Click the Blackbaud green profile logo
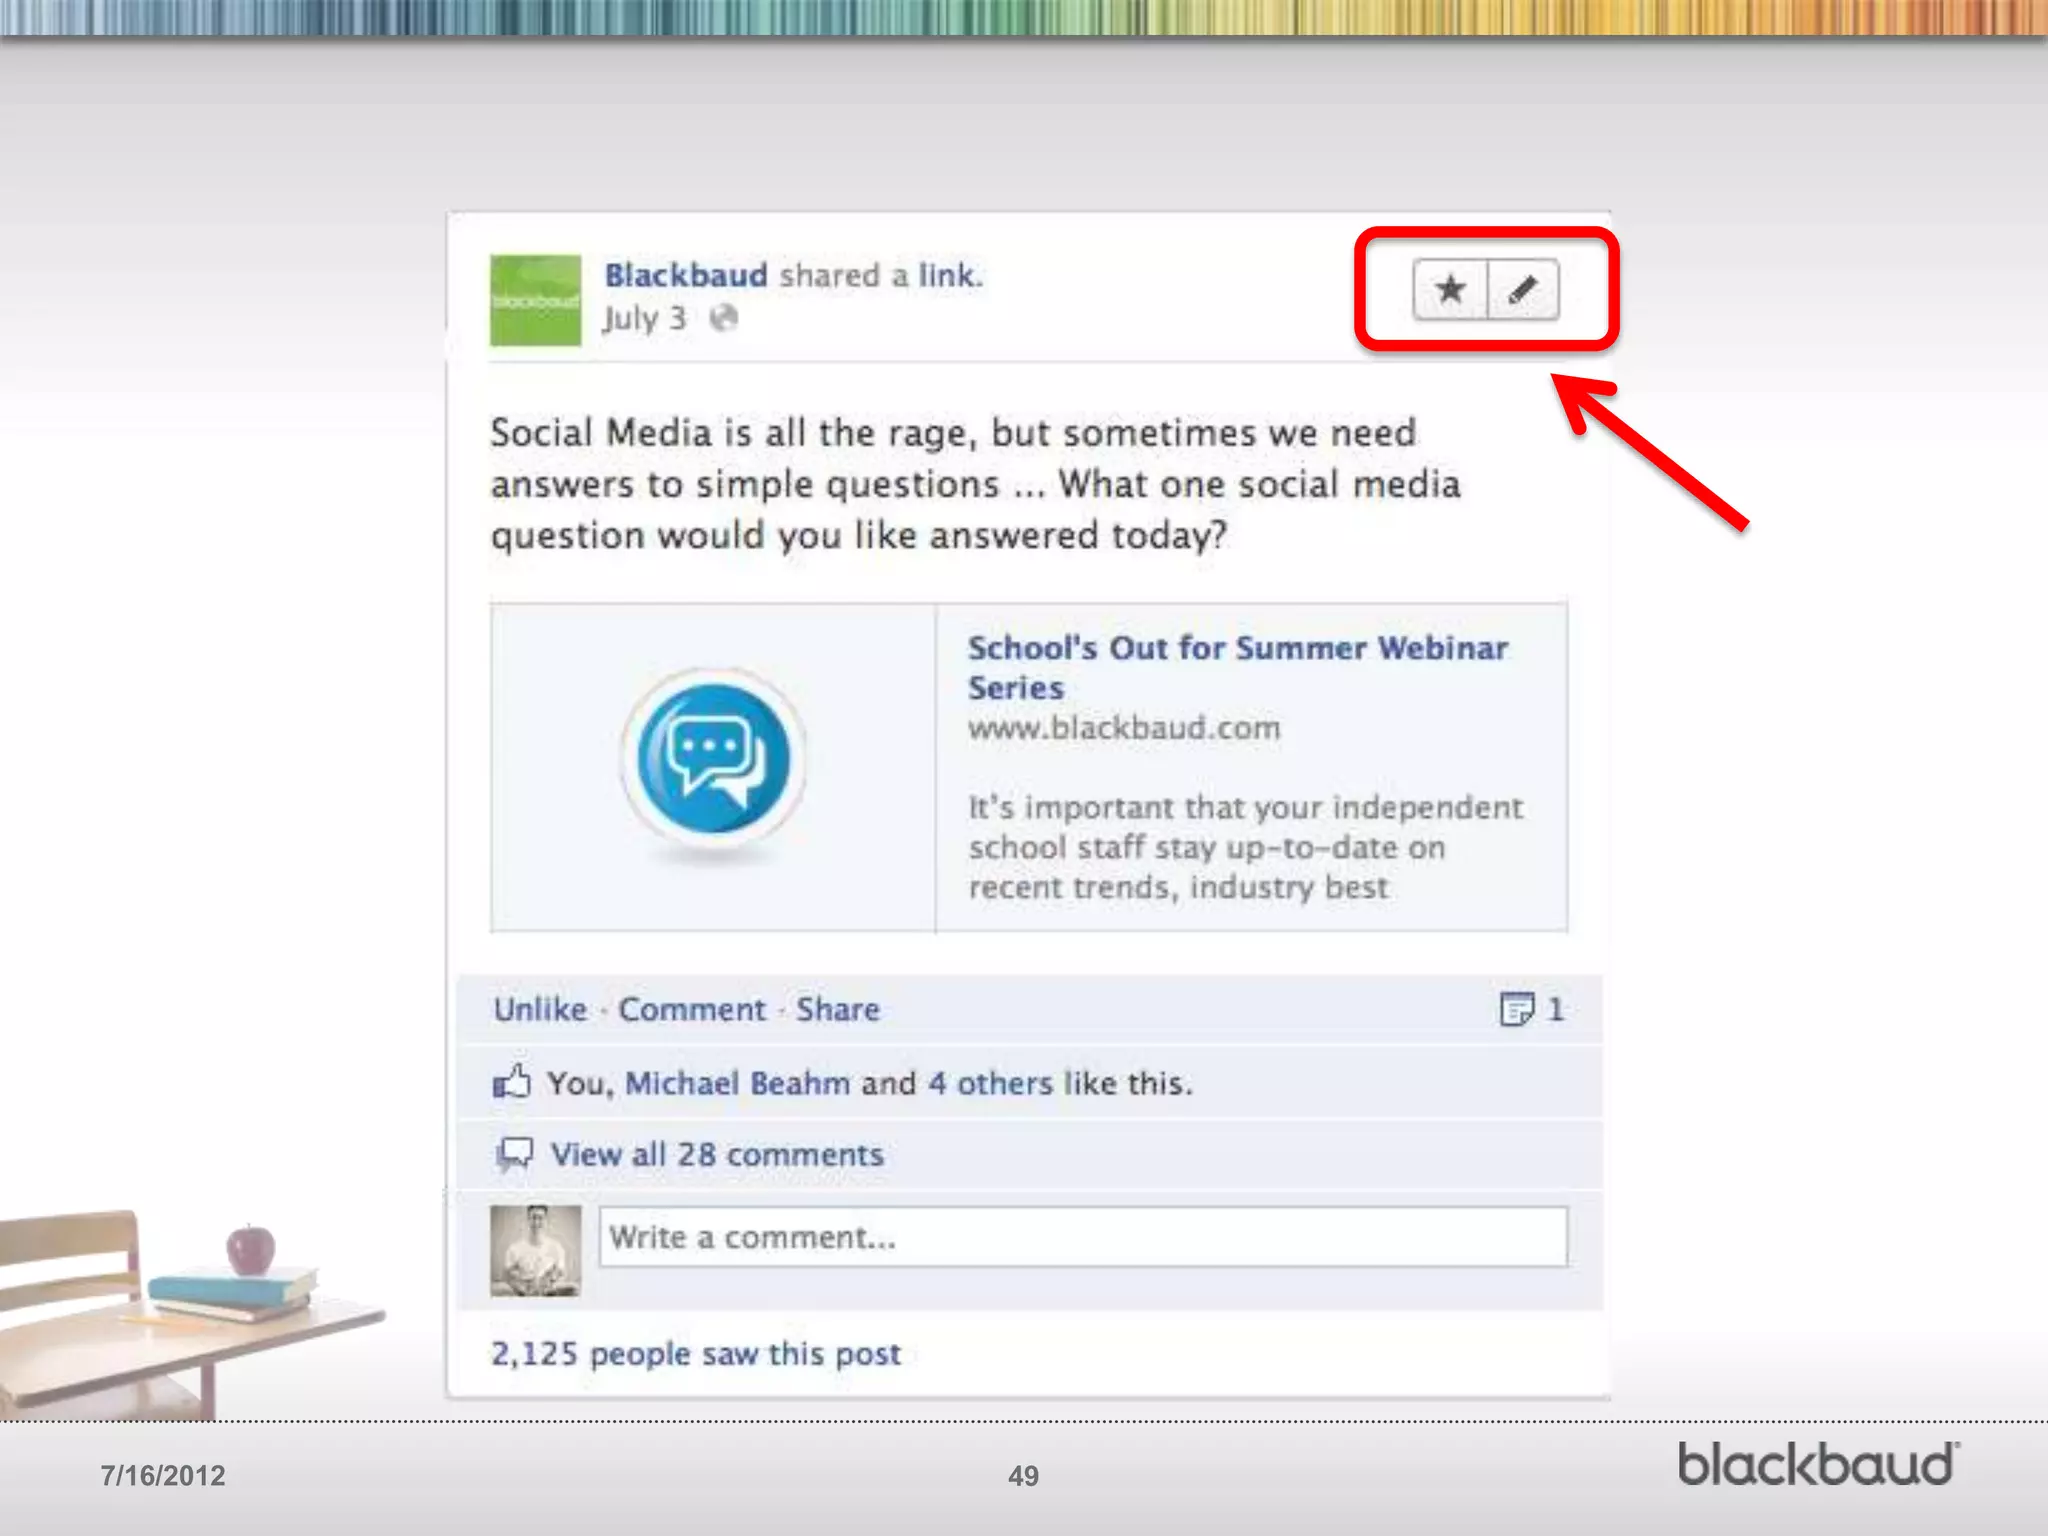The height and width of the screenshot is (1536, 2048). point(535,300)
